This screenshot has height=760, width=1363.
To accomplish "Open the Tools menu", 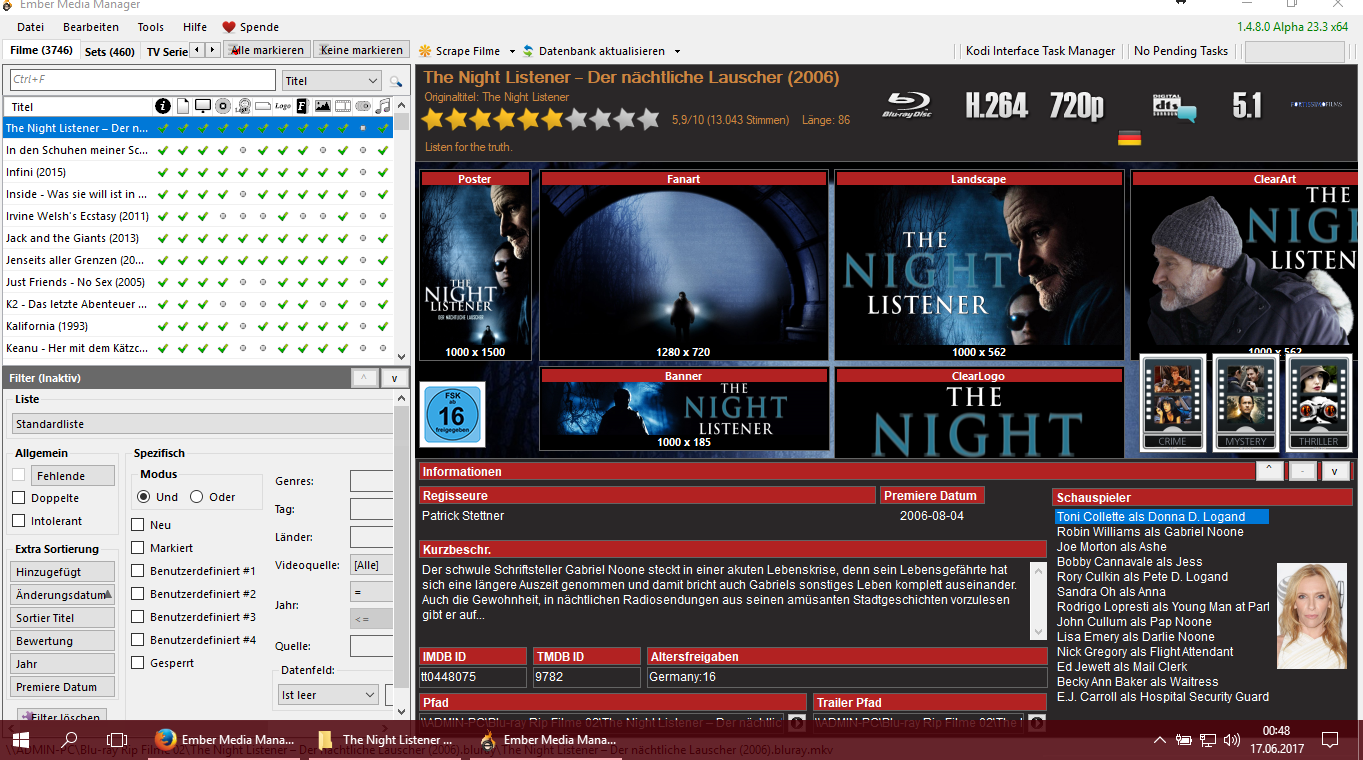I will click(151, 27).
